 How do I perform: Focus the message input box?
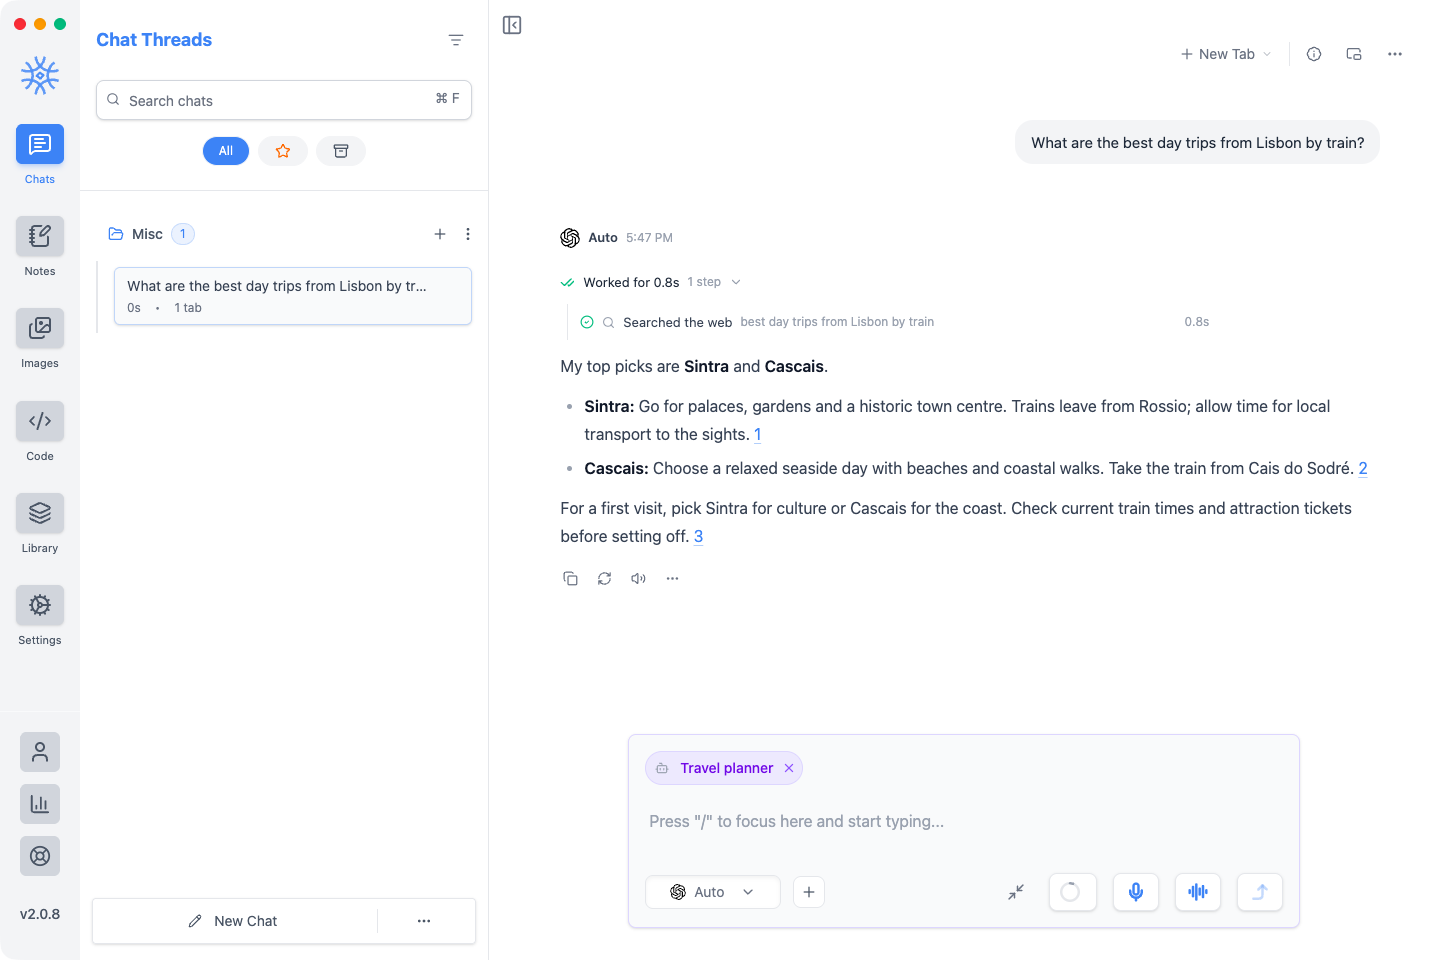point(964,822)
